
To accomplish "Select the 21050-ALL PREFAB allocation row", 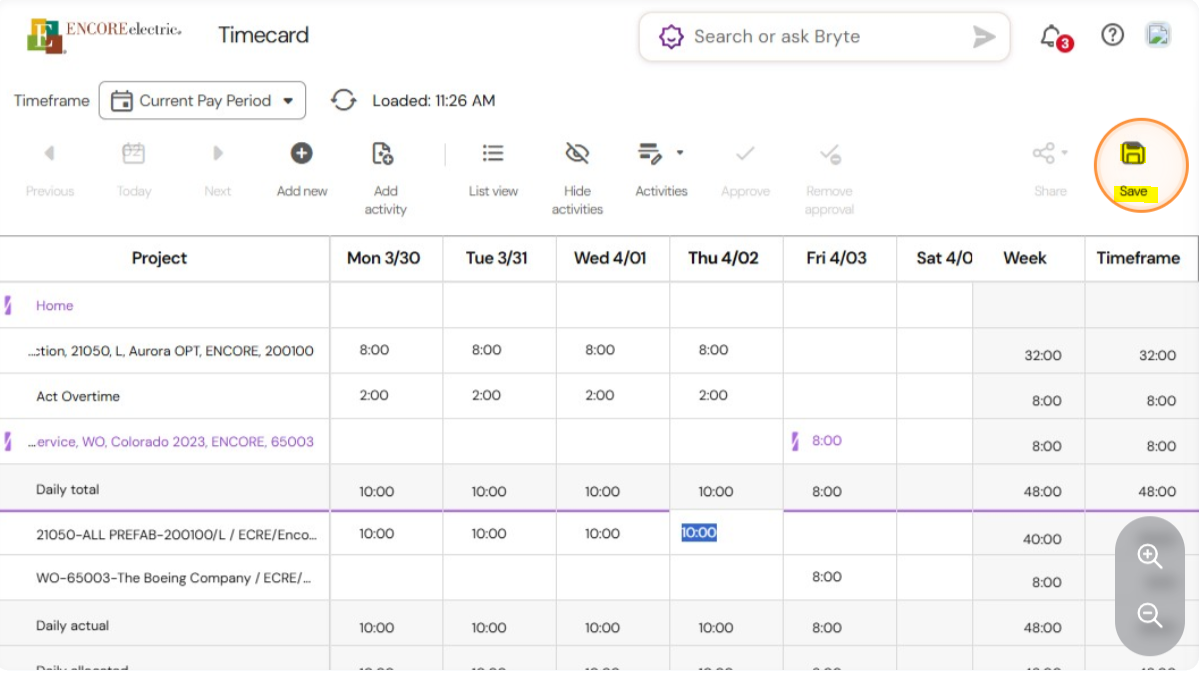I will tap(176, 534).
